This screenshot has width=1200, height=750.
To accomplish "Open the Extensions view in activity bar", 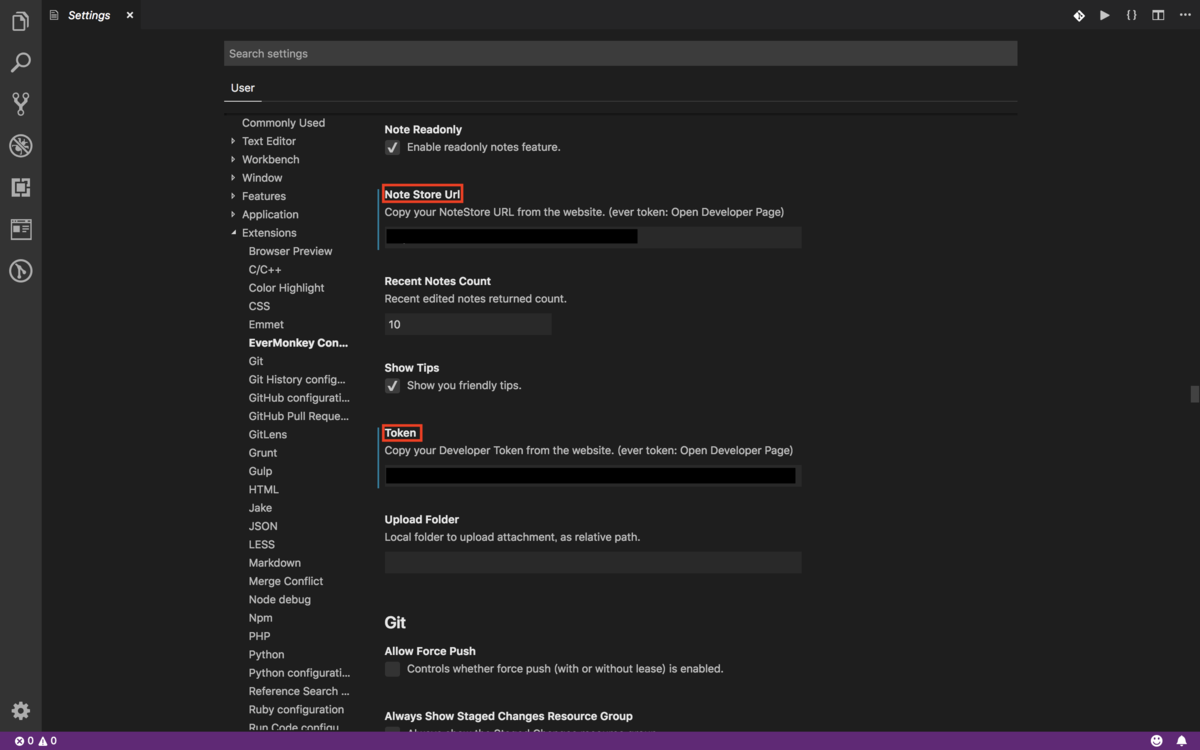I will [20, 188].
